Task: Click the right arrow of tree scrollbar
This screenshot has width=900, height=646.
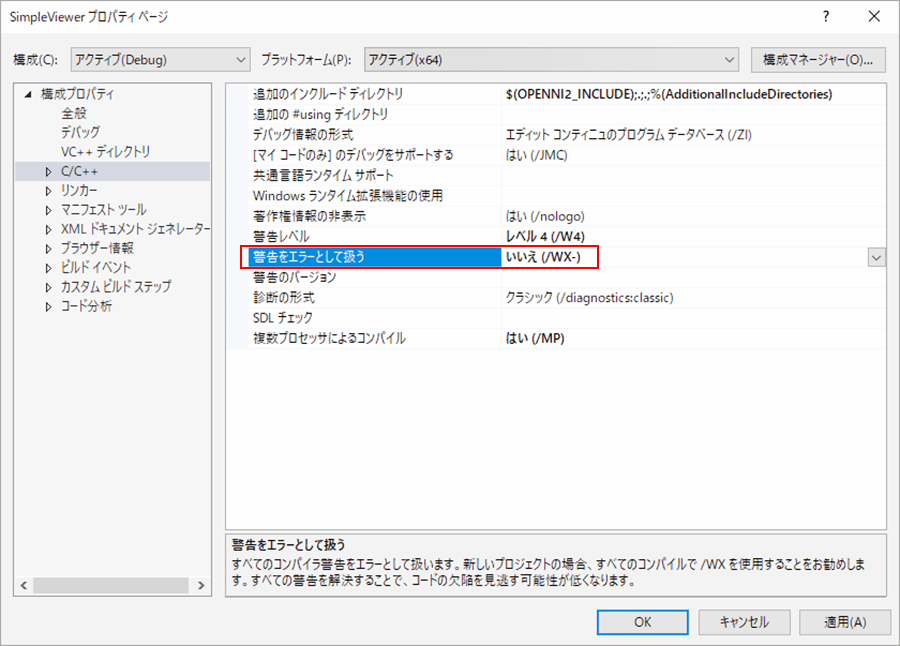Action: point(201,586)
